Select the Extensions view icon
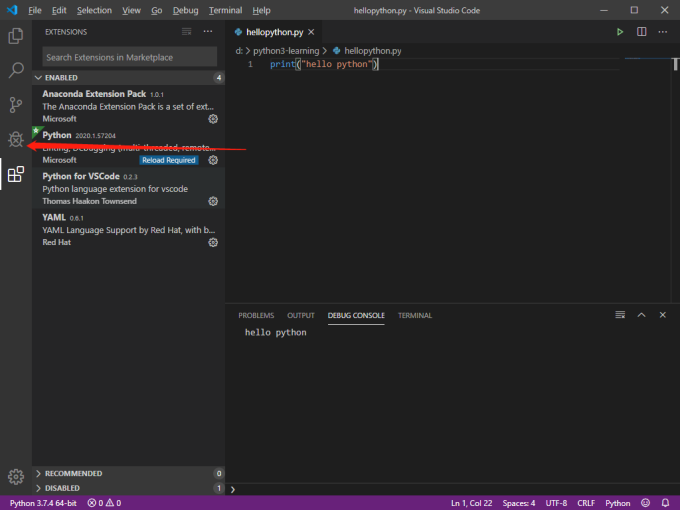The height and width of the screenshot is (510, 680). [x=16, y=174]
